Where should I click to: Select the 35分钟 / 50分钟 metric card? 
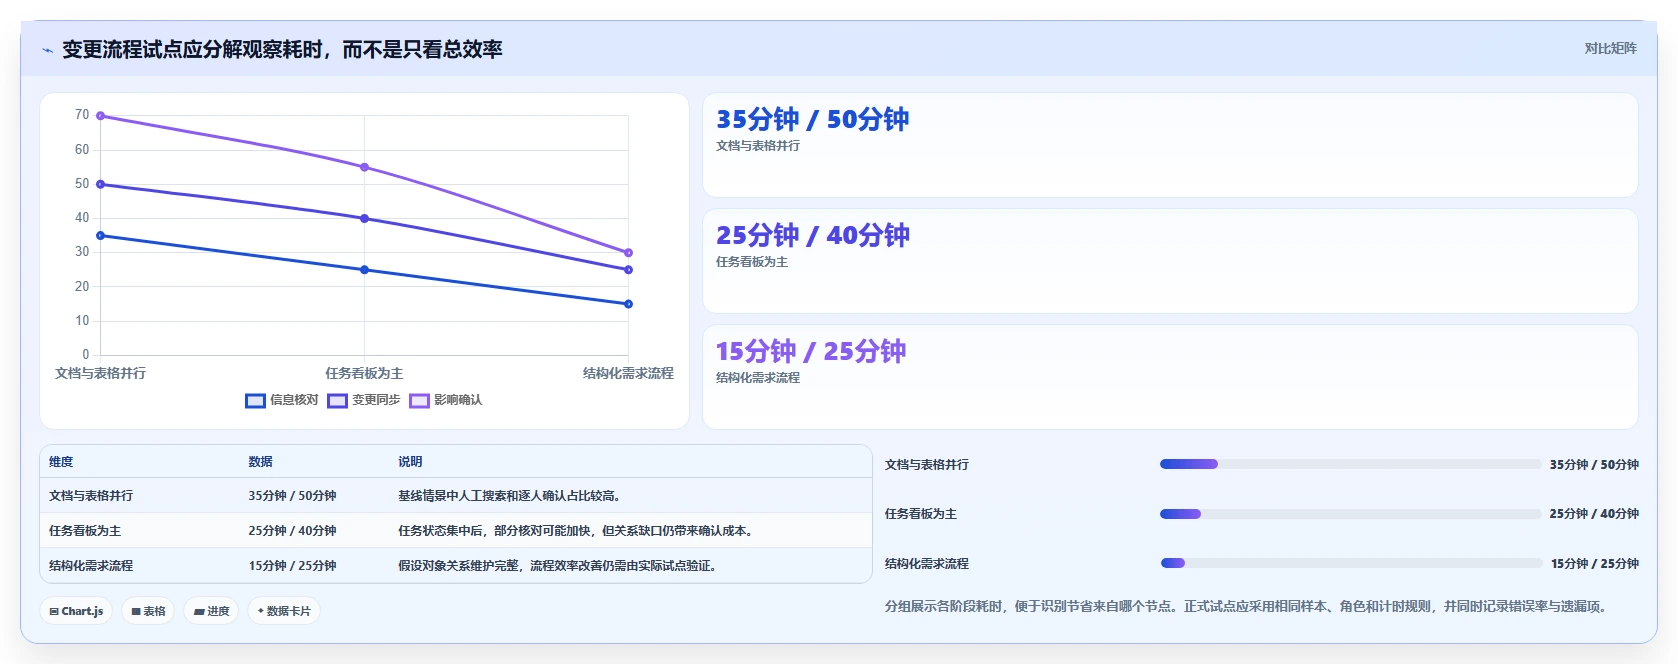1170,145
